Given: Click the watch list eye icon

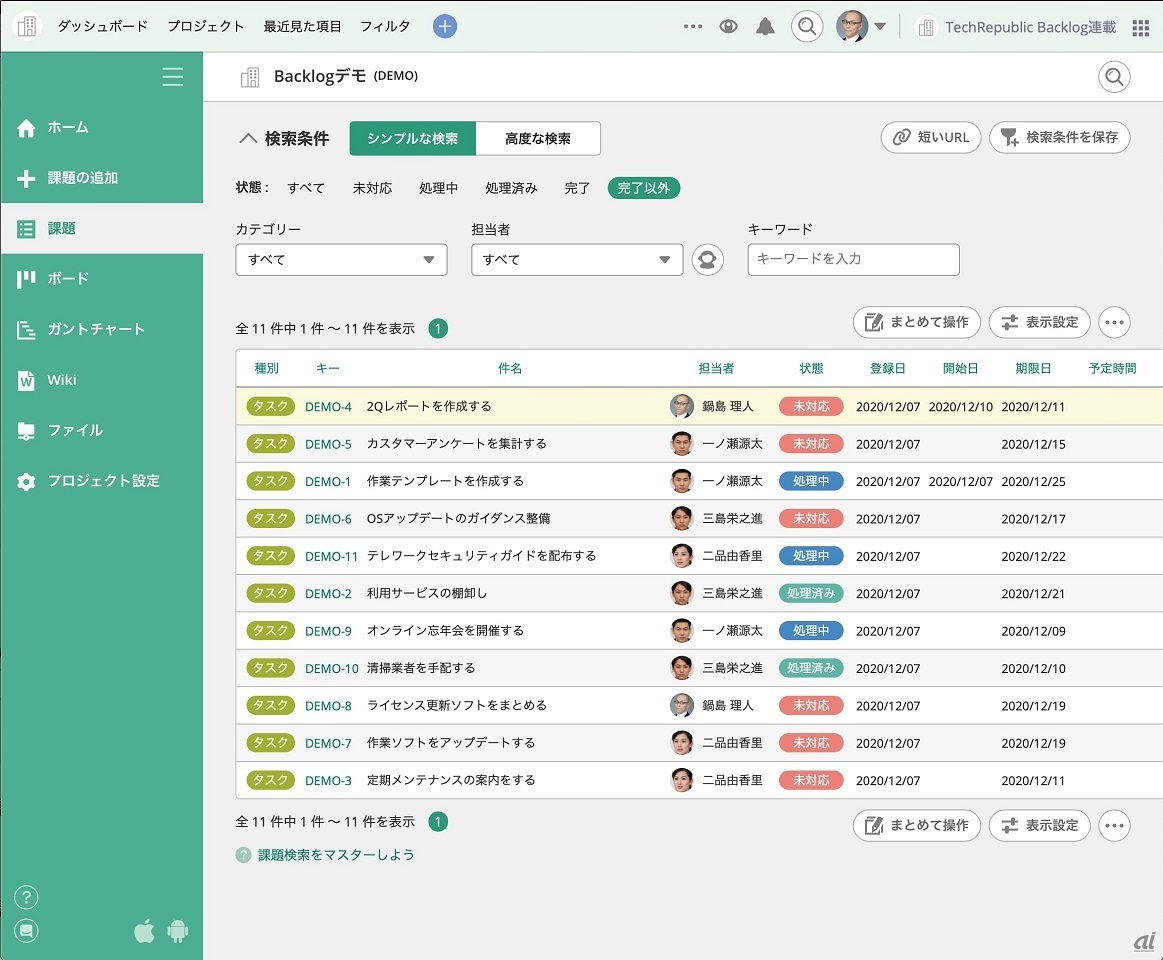Looking at the screenshot, I should pyautogui.click(x=729, y=27).
